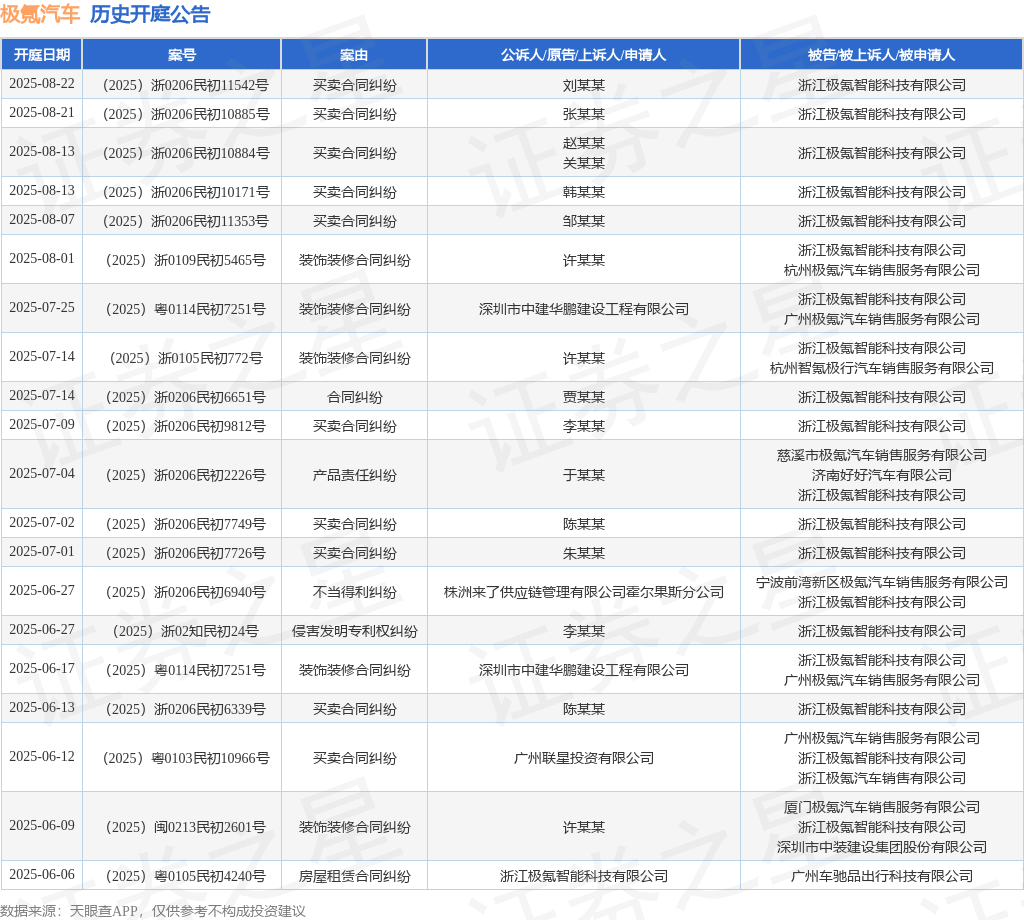The image size is (1024, 920).
Task: Click defendant 济南好好汽车有限公司
Action: (882, 475)
